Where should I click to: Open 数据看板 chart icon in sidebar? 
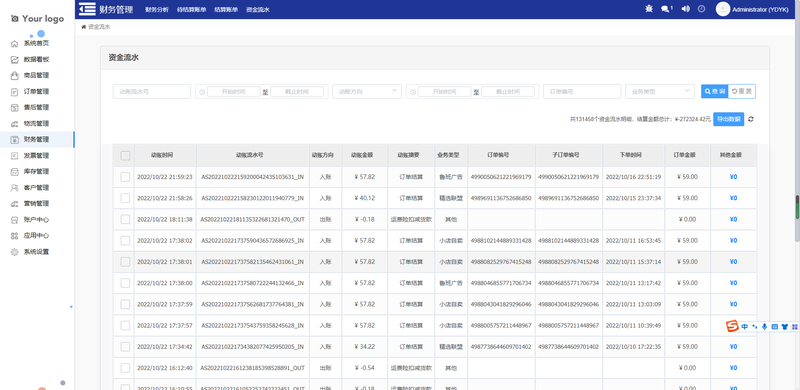[x=14, y=60]
